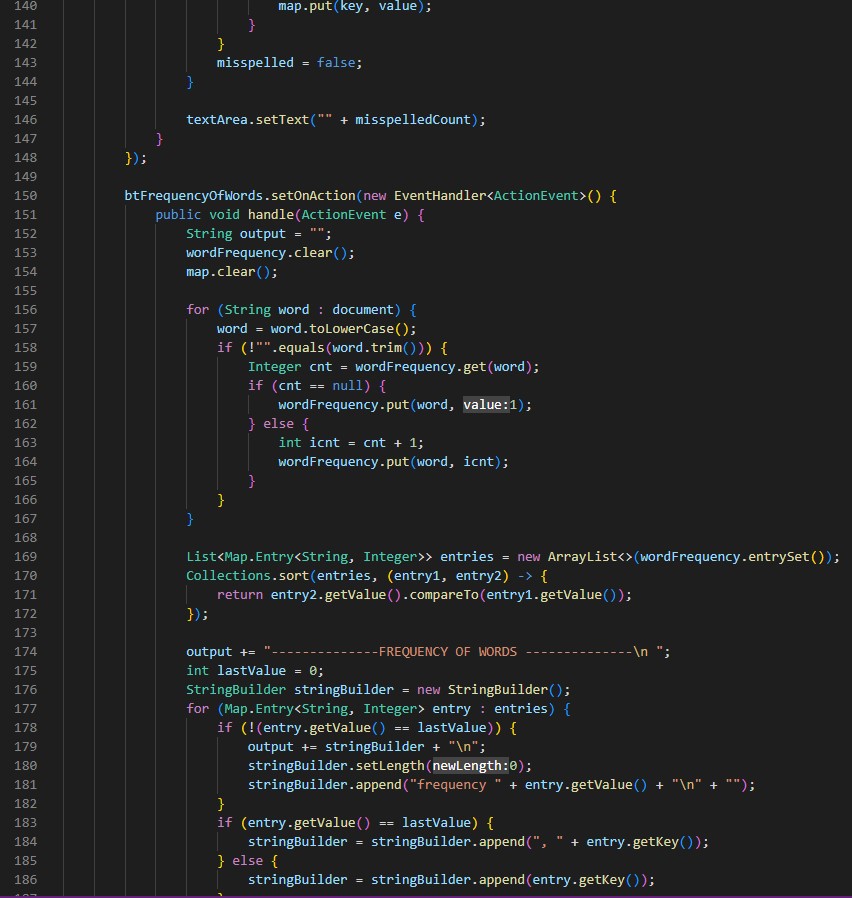Click 'misspelled' variable on line 143
Viewport: 852px width, 898px height.
[x=255, y=62]
